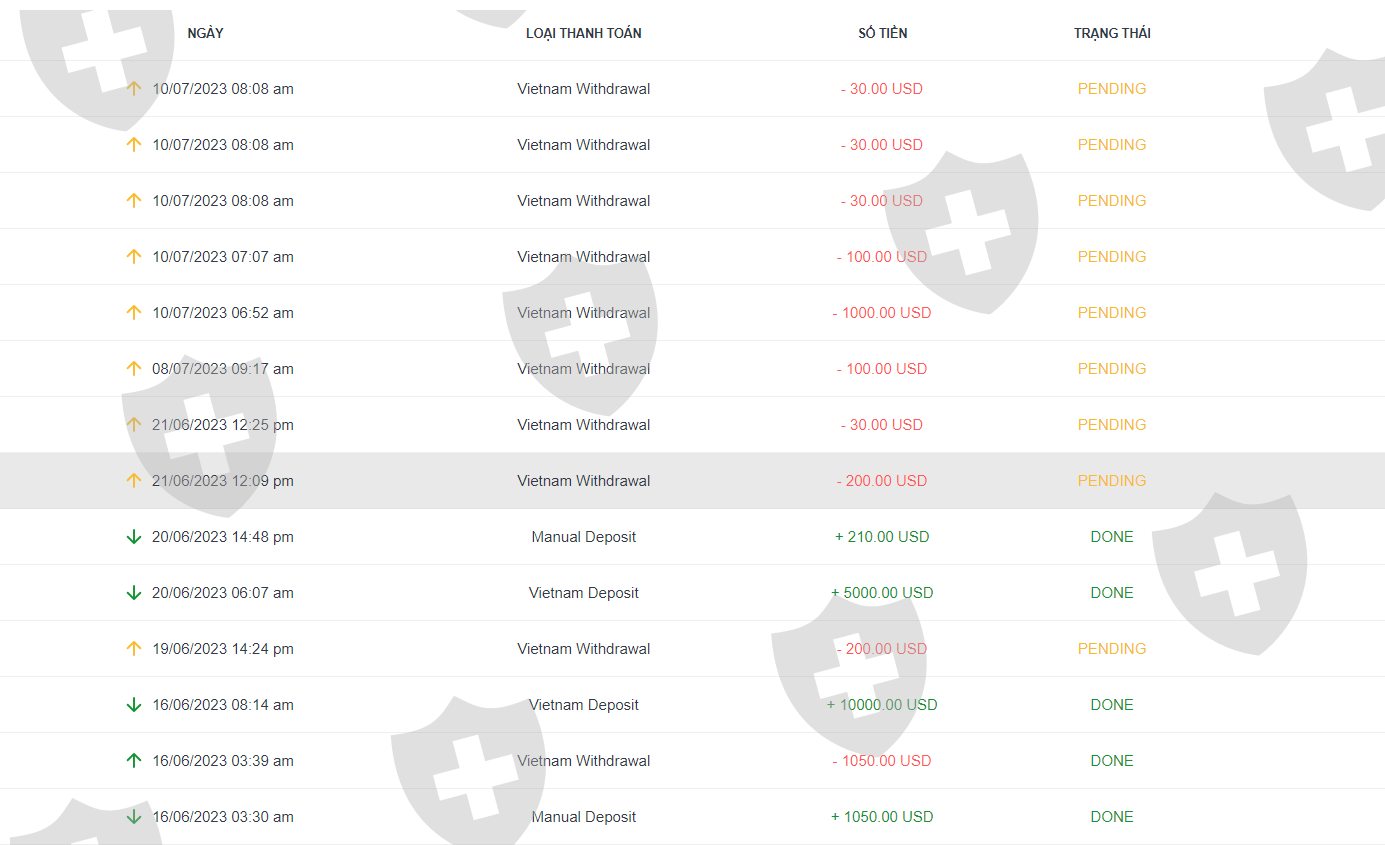The width and height of the screenshot is (1385, 845).
Task: Click the green down arrow beside 20/06/2023 14:48 pm
Action: pyautogui.click(x=134, y=537)
